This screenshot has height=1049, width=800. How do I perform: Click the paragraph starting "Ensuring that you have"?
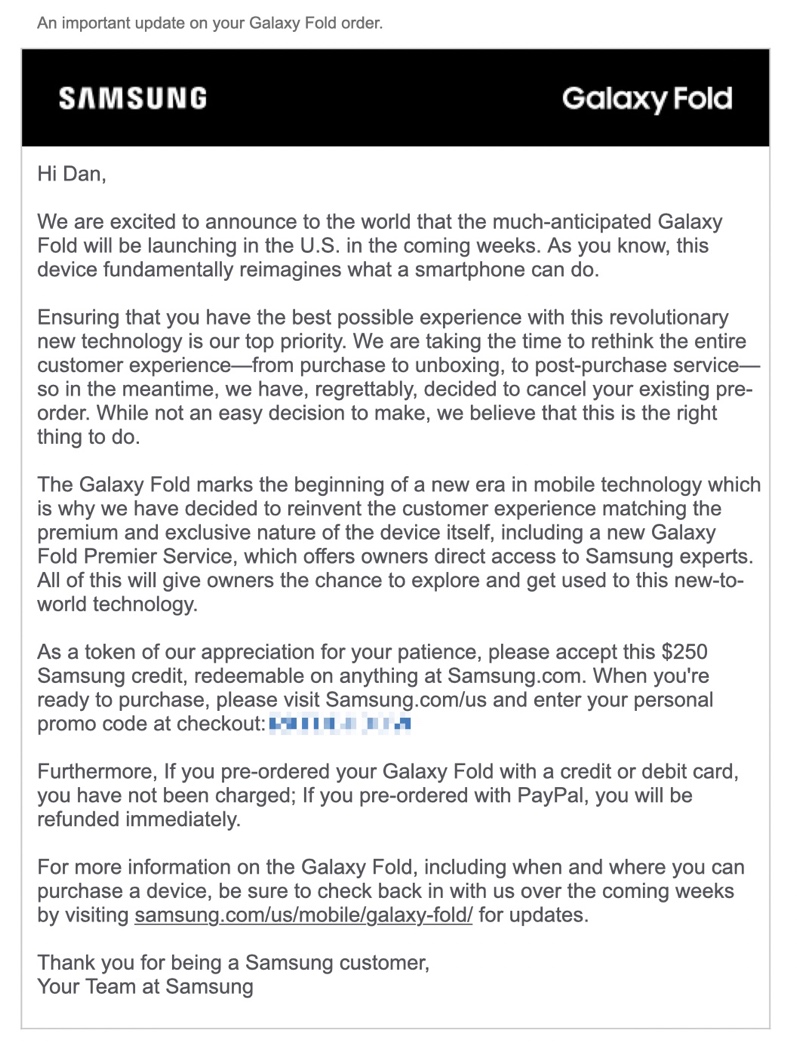382,318
